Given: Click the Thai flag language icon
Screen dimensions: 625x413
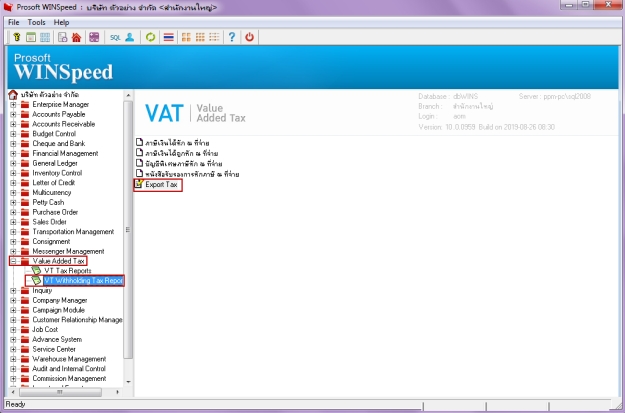Looking at the screenshot, I should click(169, 37).
